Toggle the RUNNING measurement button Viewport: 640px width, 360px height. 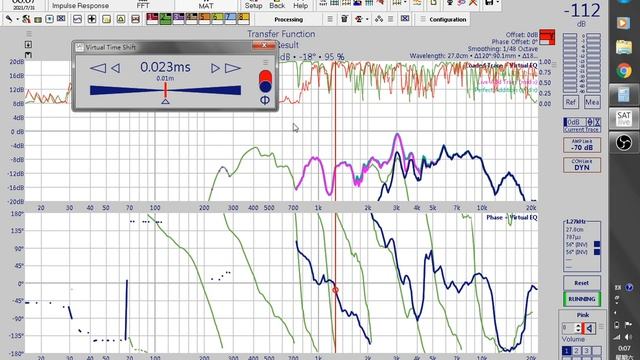(x=582, y=299)
